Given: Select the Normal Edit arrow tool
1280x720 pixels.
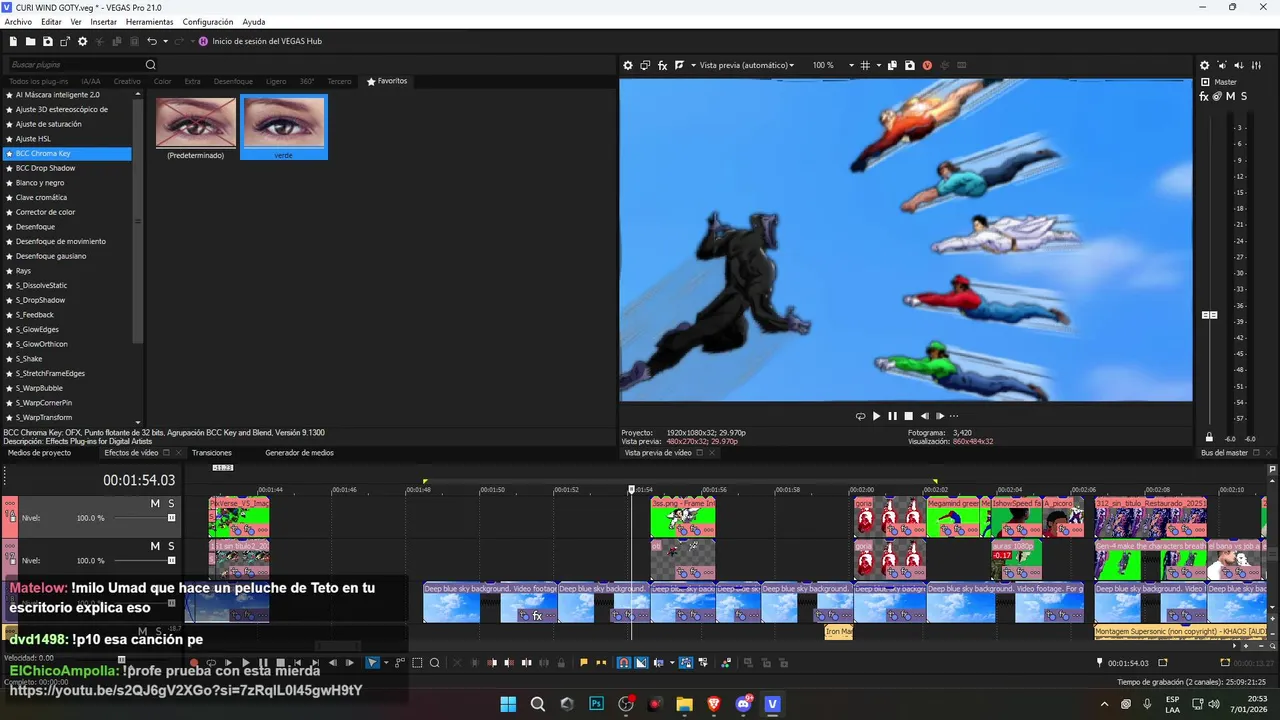Looking at the screenshot, I should [x=372, y=663].
